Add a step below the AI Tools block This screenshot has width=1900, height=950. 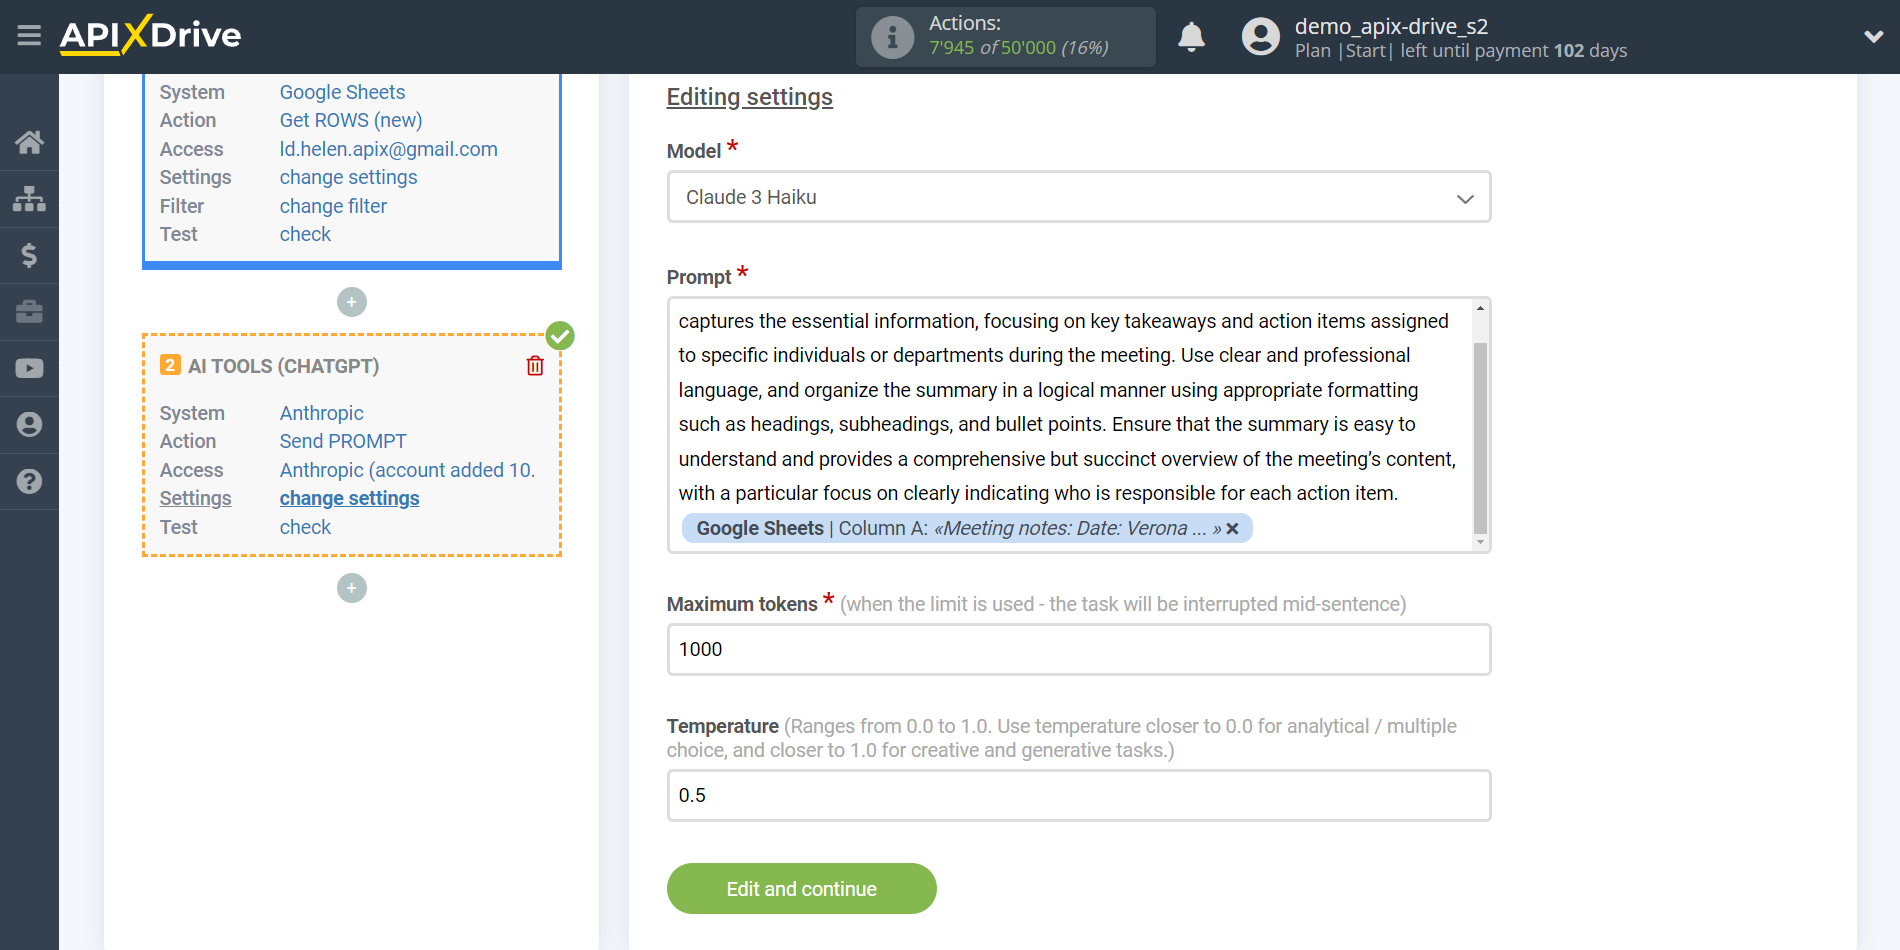(x=352, y=588)
